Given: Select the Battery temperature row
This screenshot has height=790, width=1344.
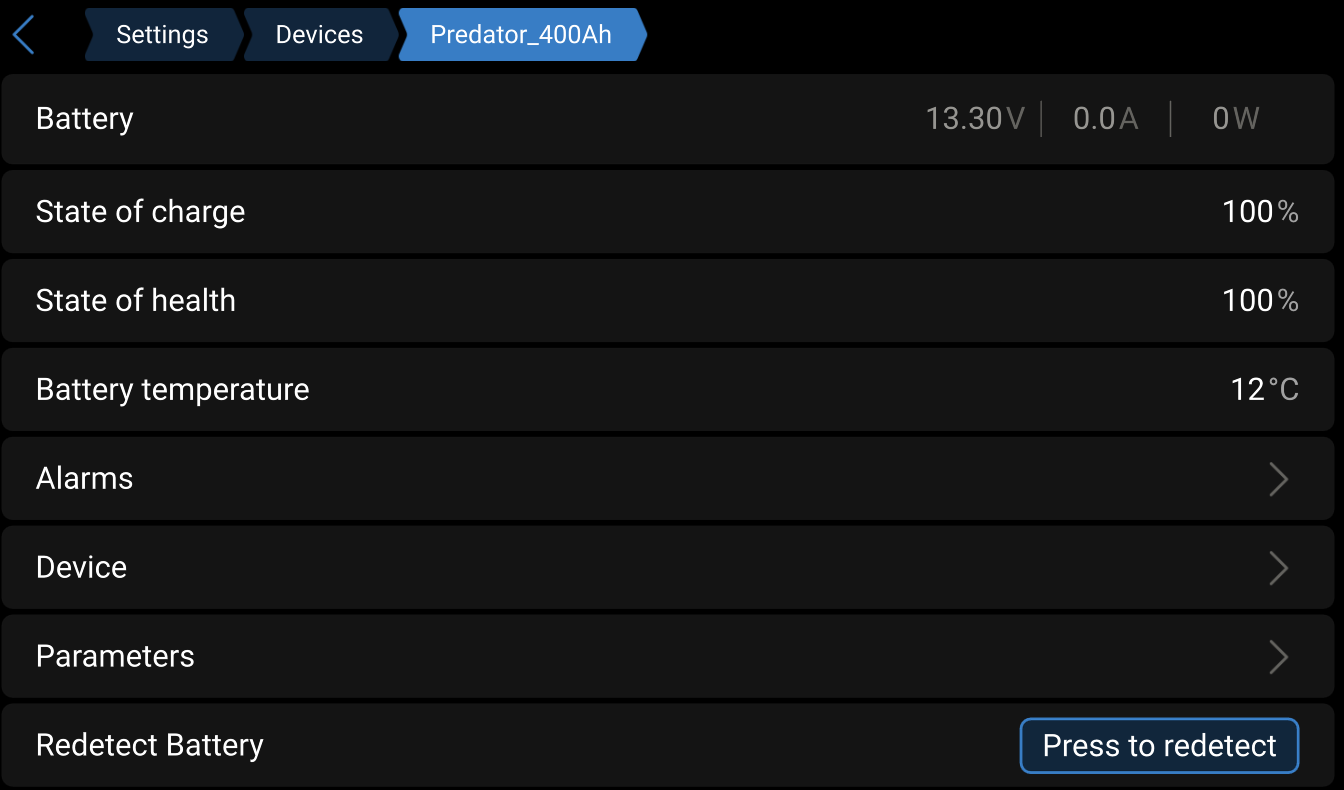Looking at the screenshot, I should (x=670, y=390).
